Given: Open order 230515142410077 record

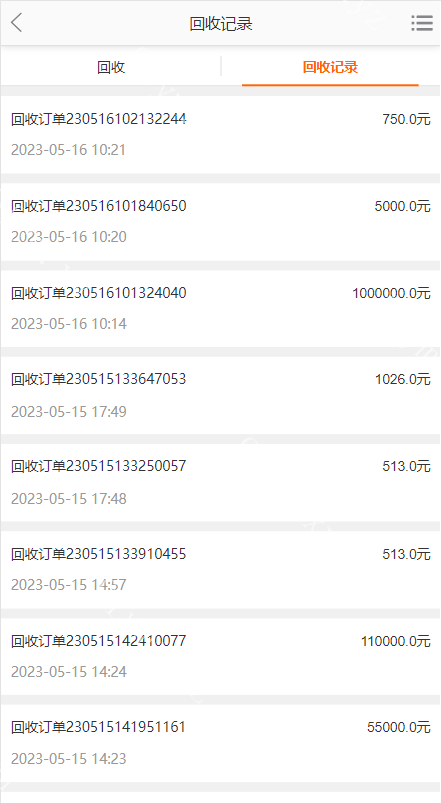Looking at the screenshot, I should [220, 657].
